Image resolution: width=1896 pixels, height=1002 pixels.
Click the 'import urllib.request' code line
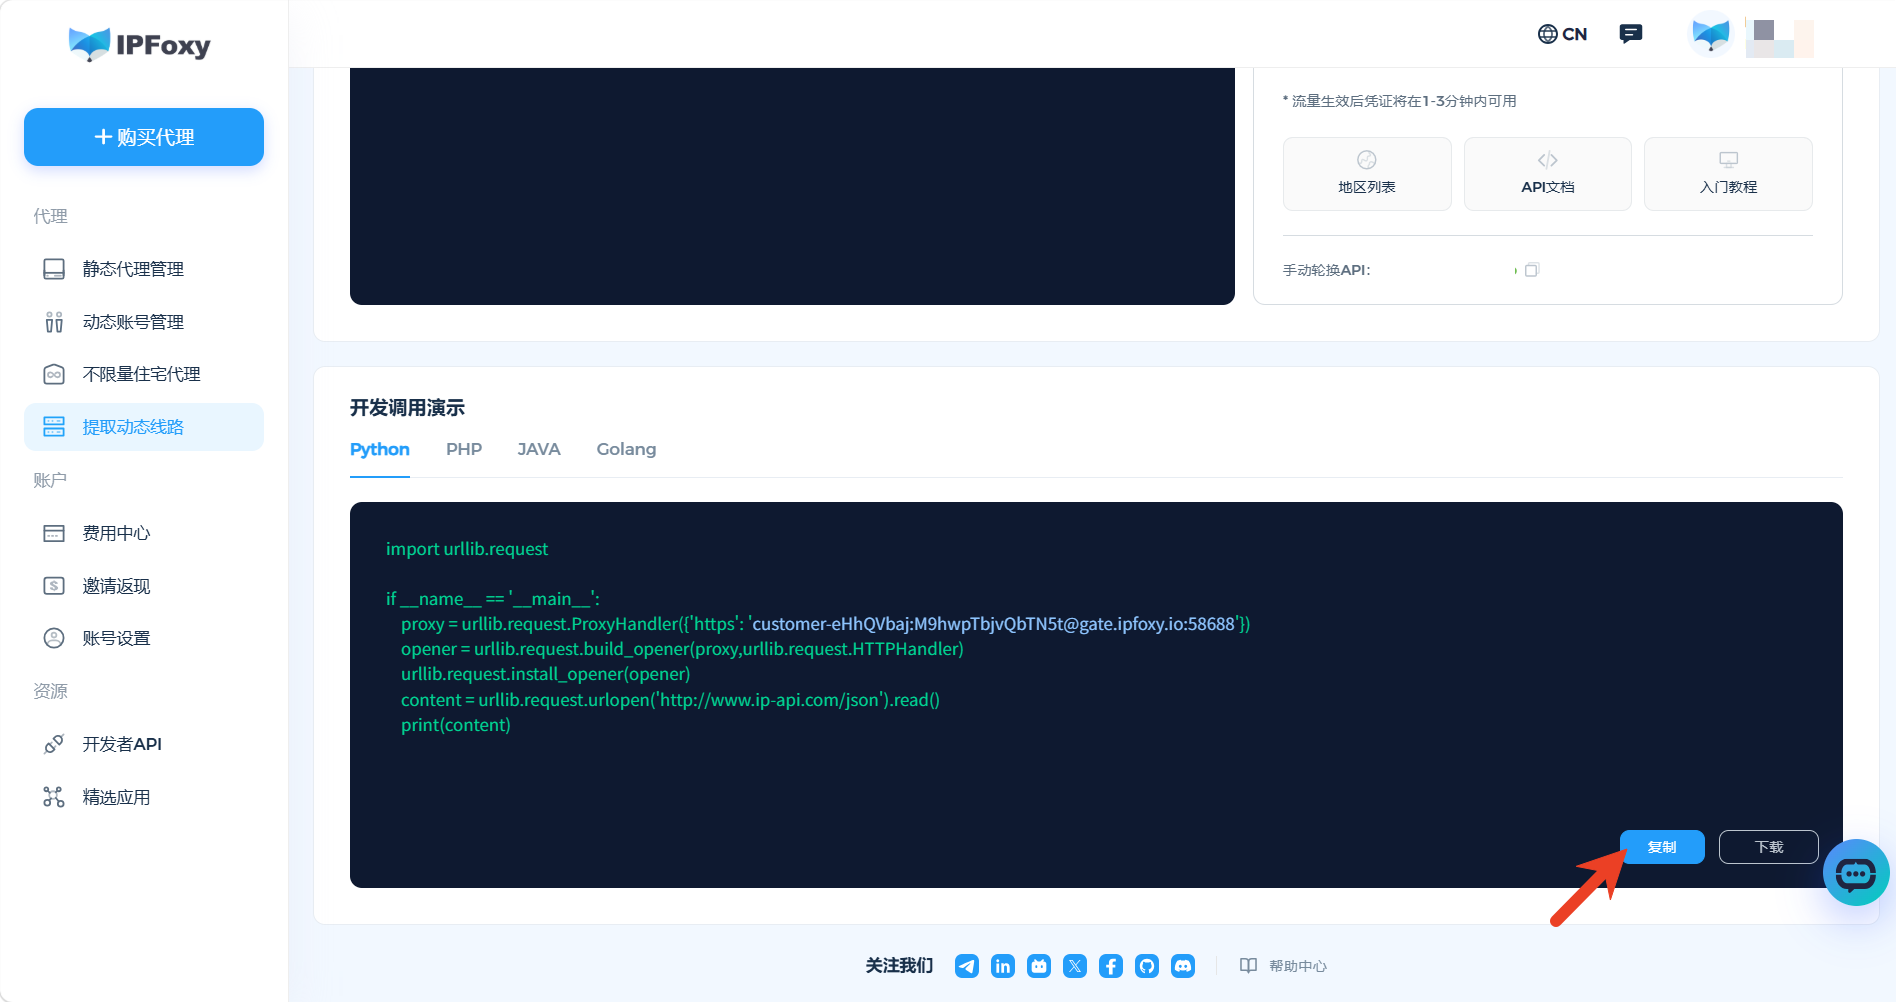point(467,549)
